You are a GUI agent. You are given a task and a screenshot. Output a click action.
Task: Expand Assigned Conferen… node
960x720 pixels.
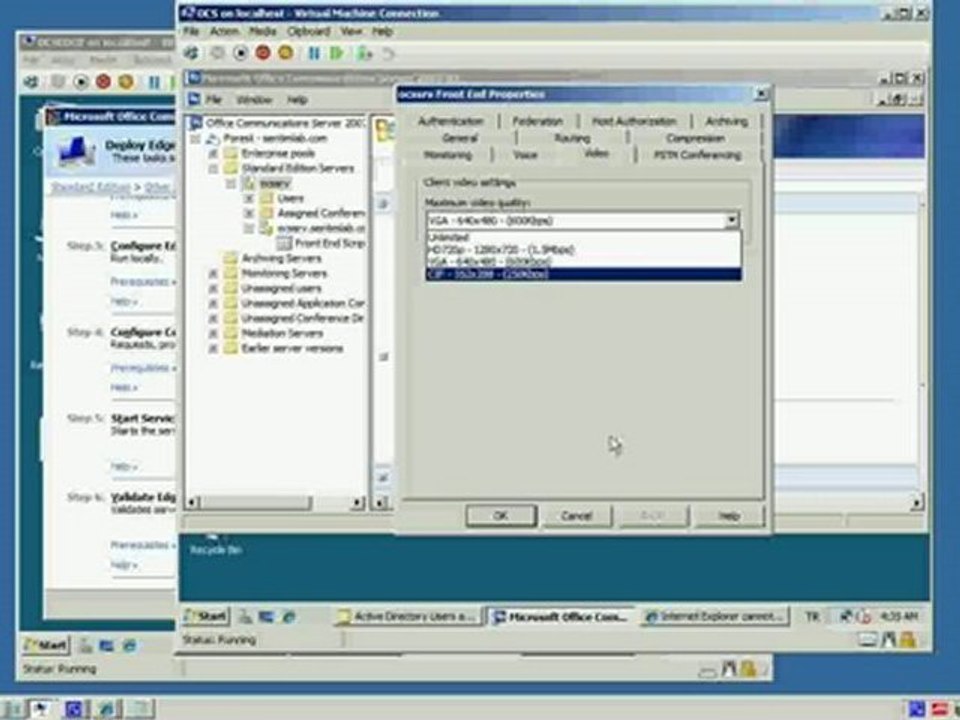[249, 214]
